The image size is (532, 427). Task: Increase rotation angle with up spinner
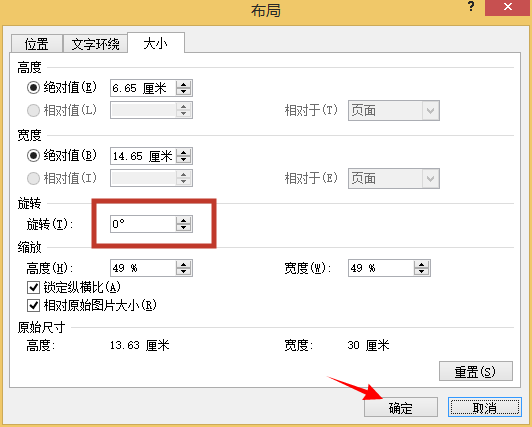184,220
